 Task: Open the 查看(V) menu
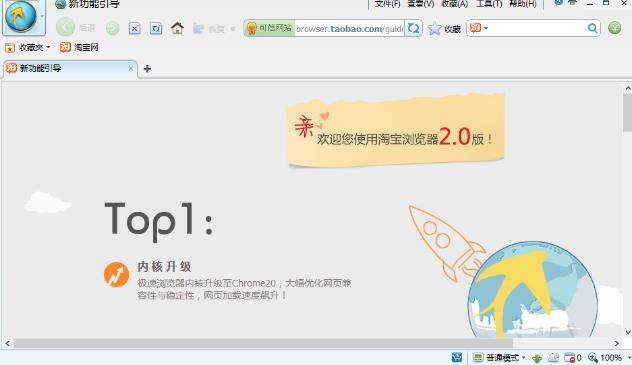pyautogui.click(x=421, y=4)
